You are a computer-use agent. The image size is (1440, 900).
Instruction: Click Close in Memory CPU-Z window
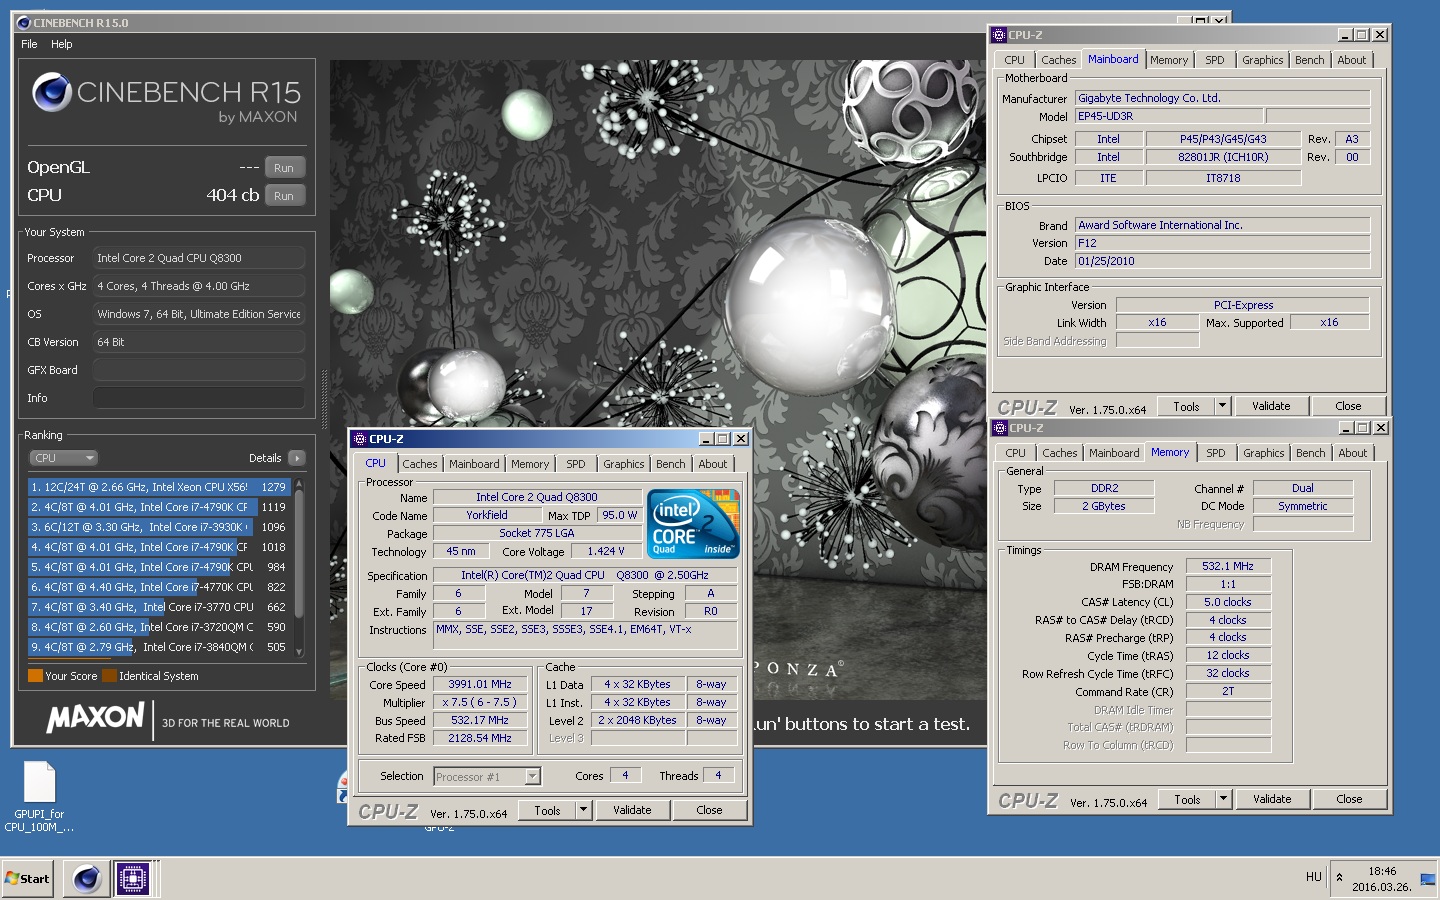[1349, 799]
